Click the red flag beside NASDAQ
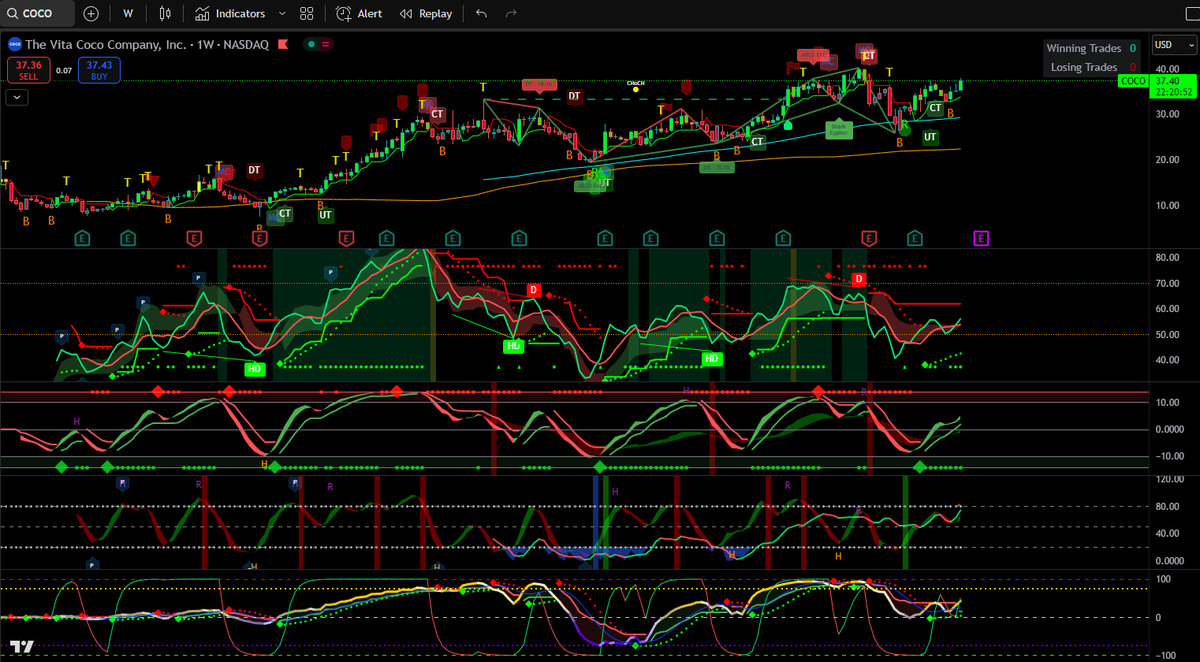The image size is (1200, 662). (283, 44)
